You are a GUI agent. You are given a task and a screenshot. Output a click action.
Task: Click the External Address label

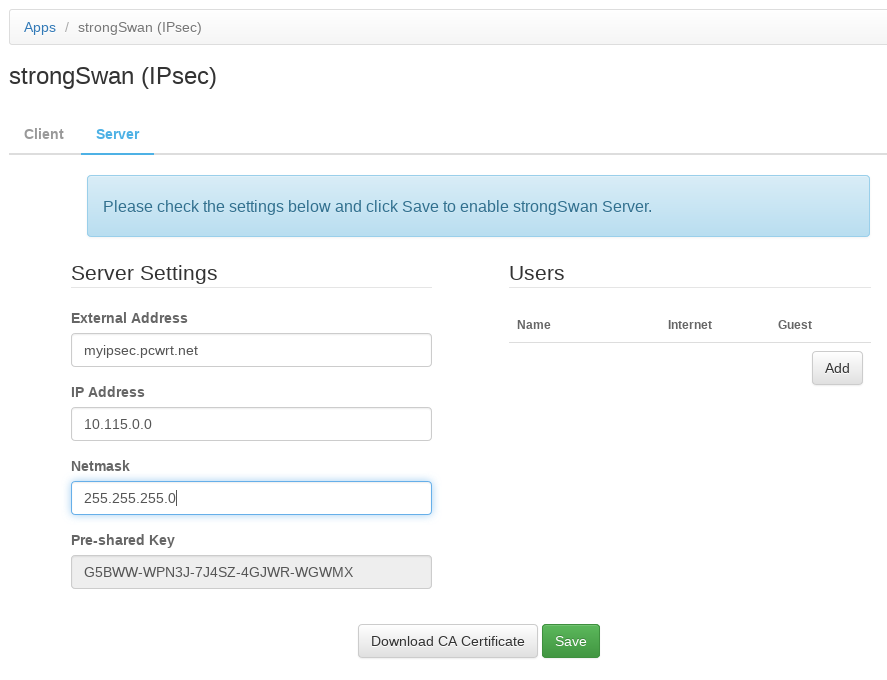tap(129, 318)
